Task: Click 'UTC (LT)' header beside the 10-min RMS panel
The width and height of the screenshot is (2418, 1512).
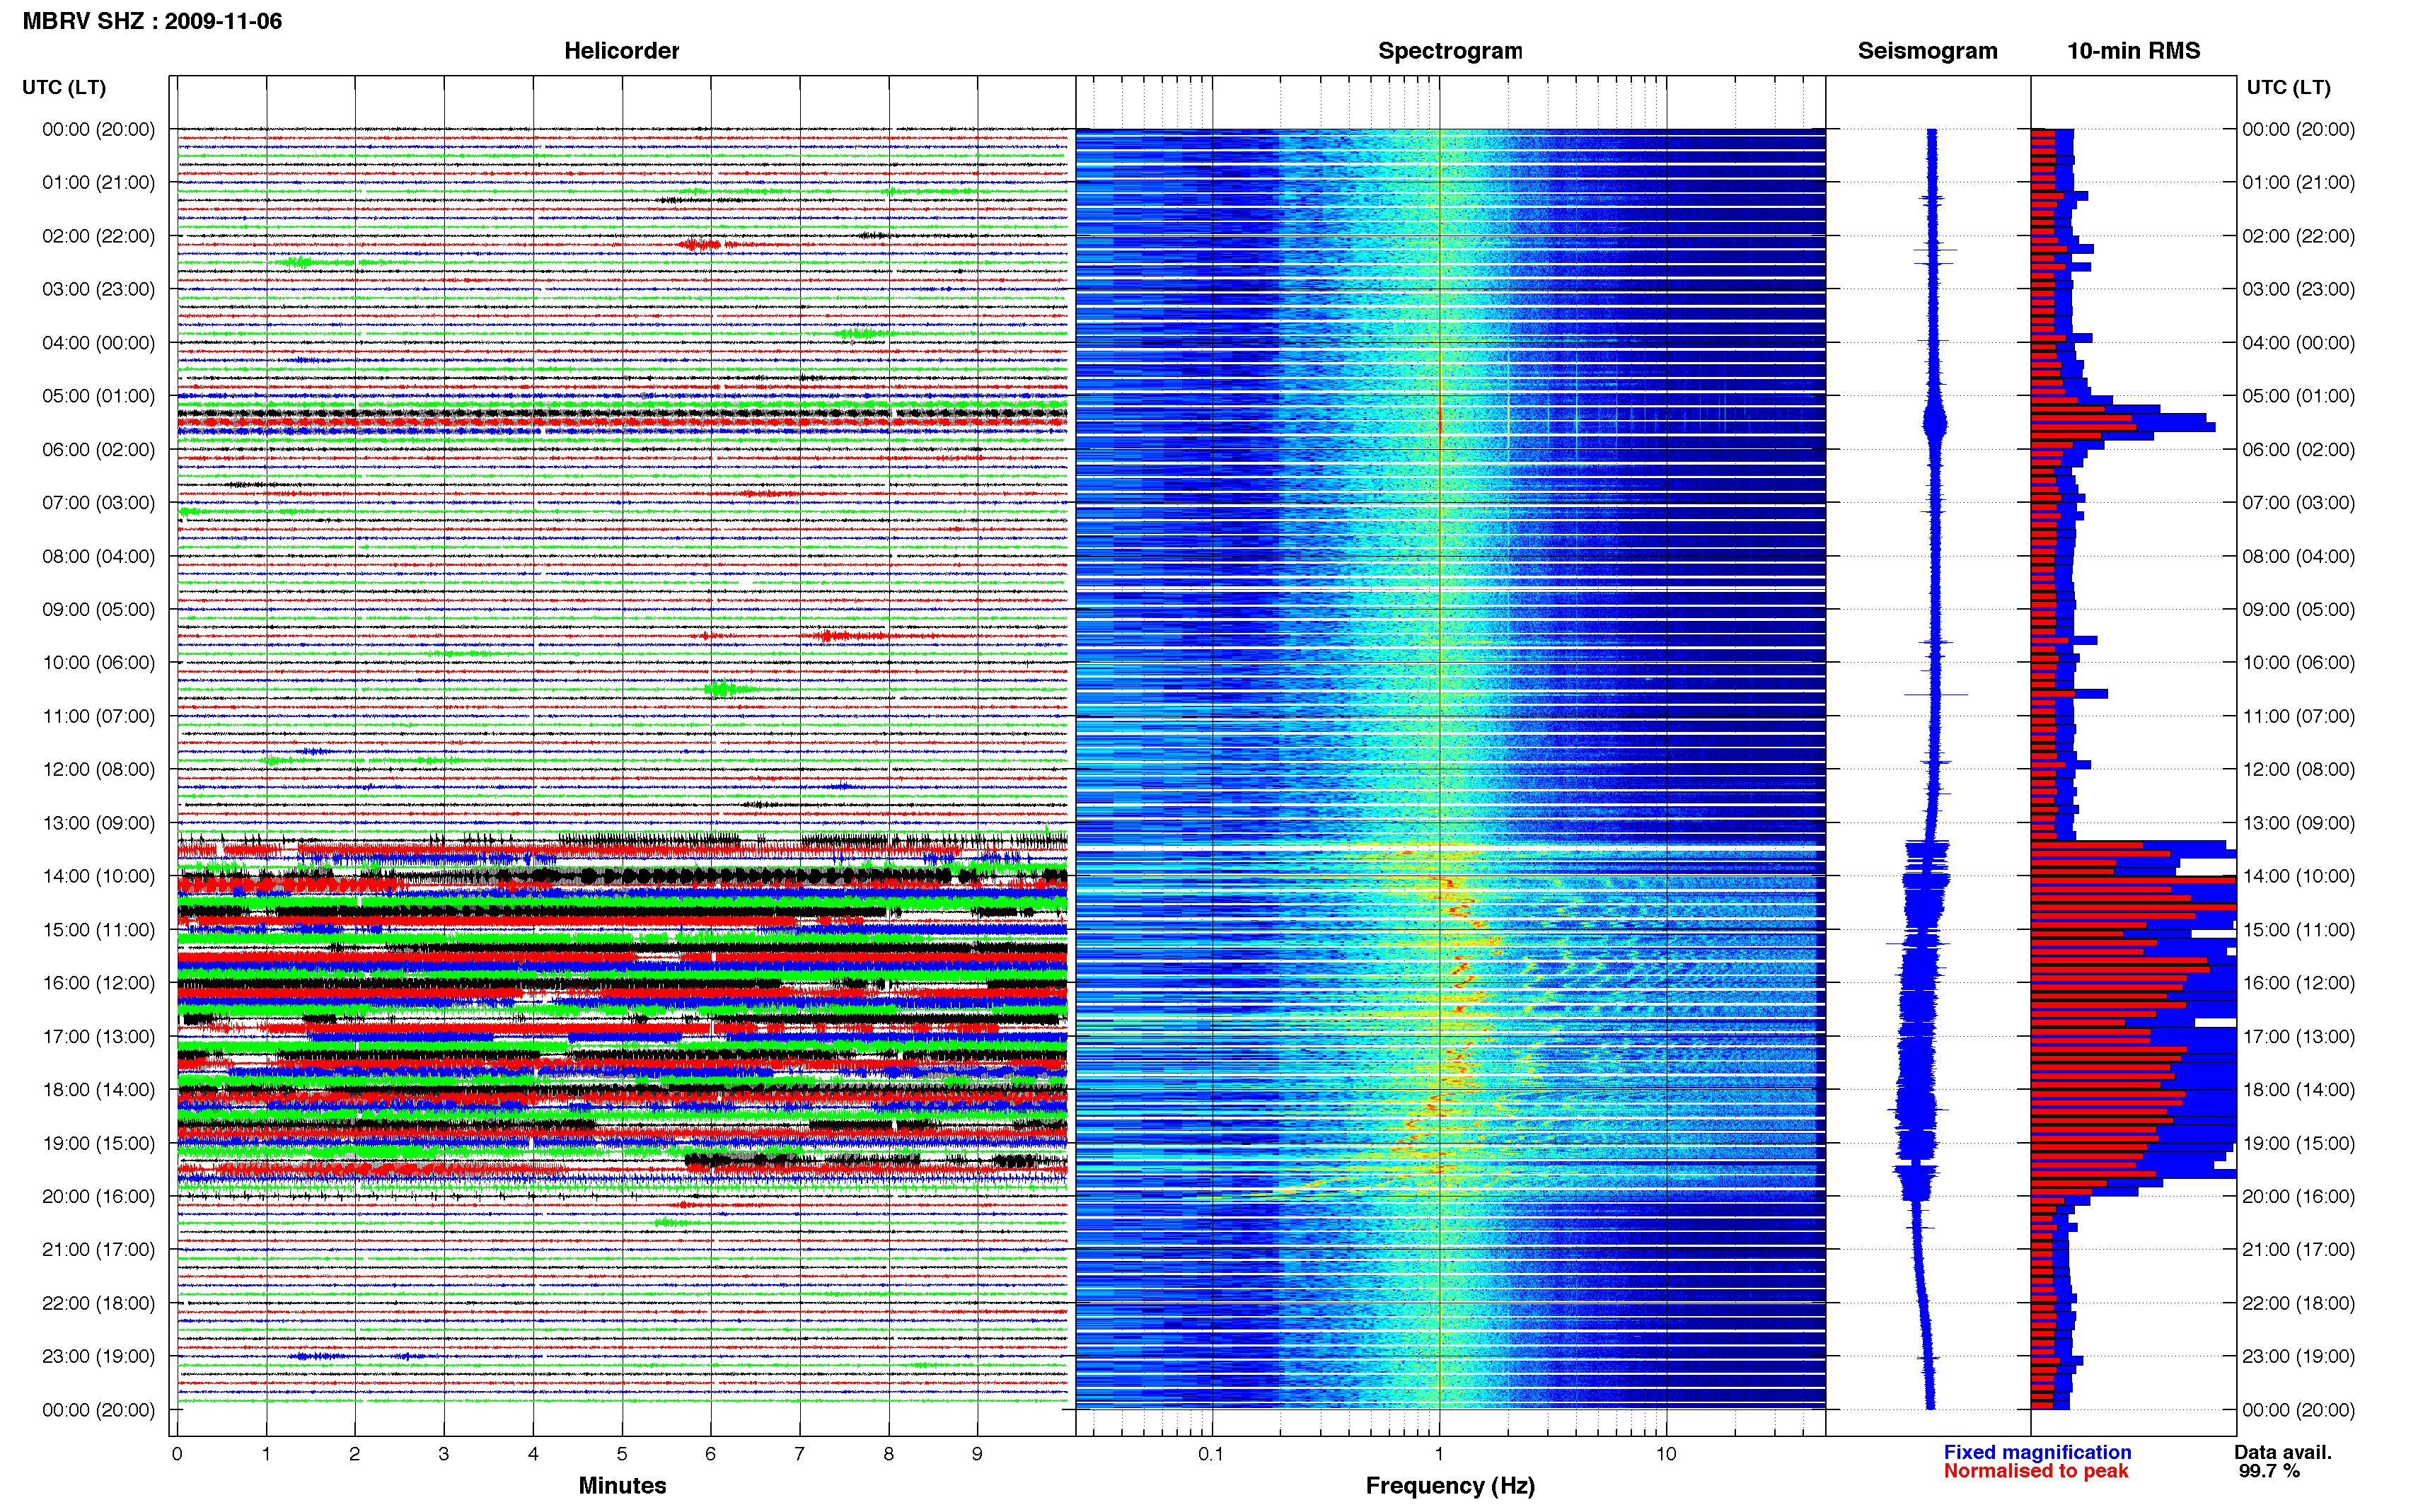Action: pyautogui.click(x=2289, y=87)
